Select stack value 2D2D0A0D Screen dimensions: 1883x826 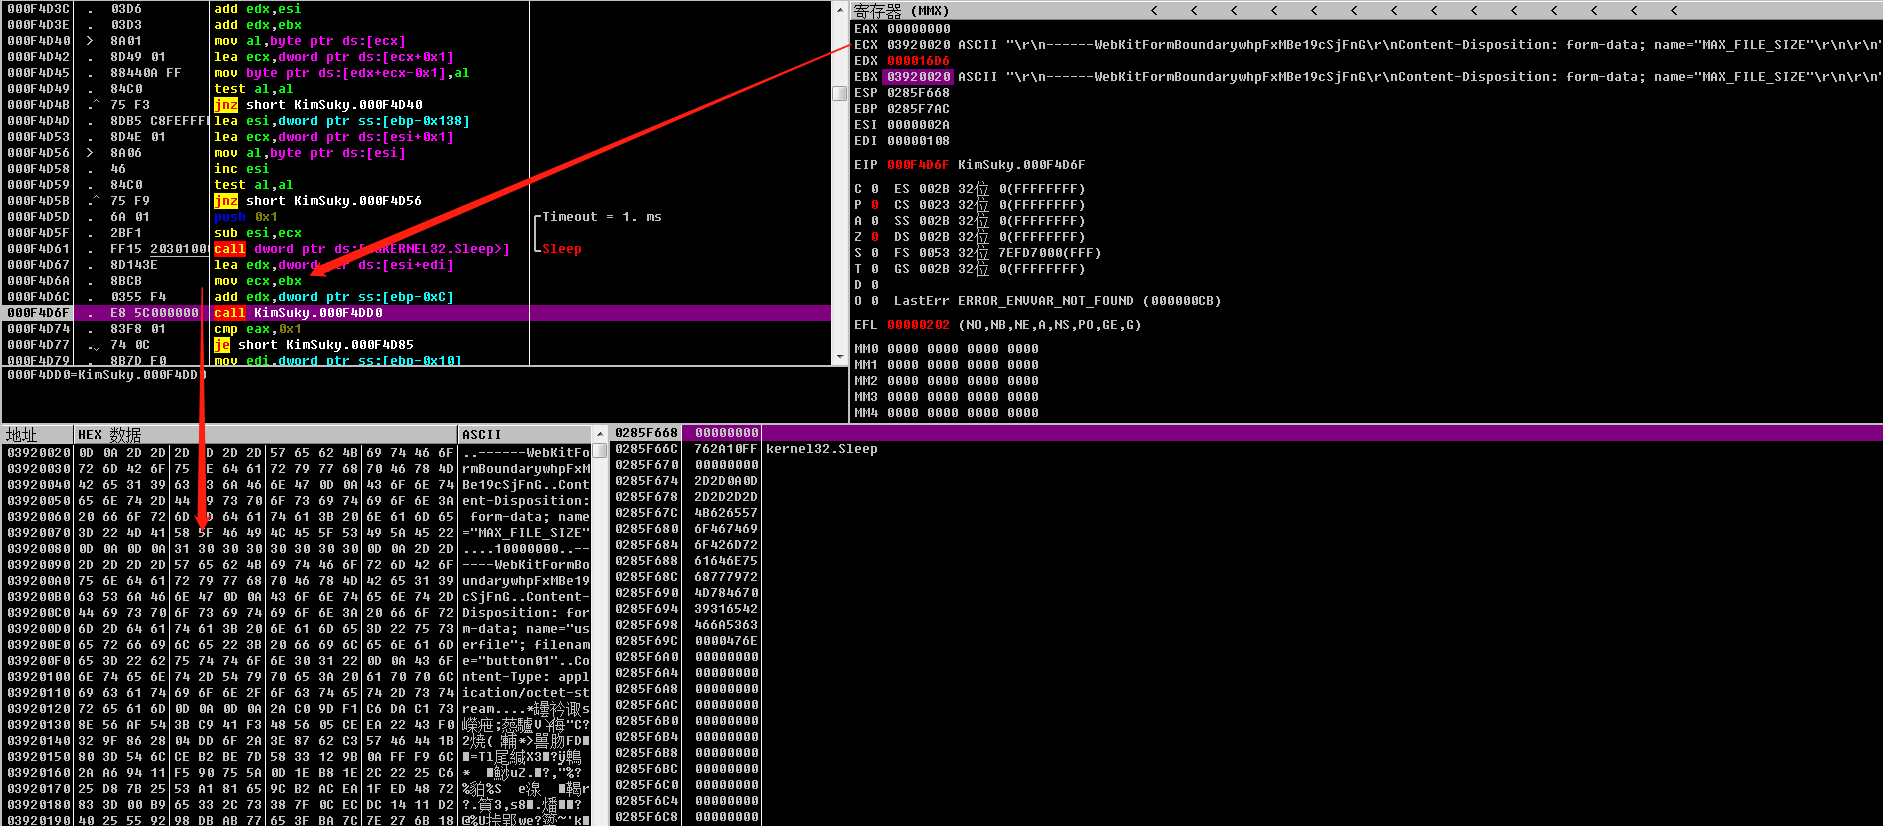point(726,481)
